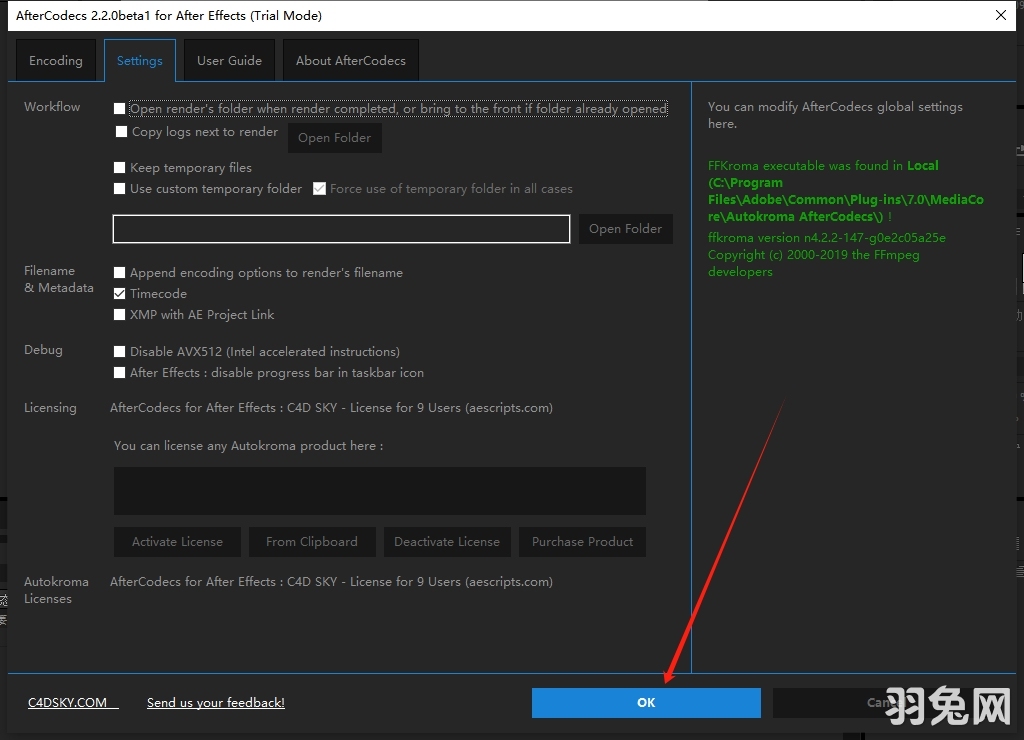Uncheck the Timecode checkbox
The height and width of the screenshot is (740, 1024).
[x=120, y=294]
